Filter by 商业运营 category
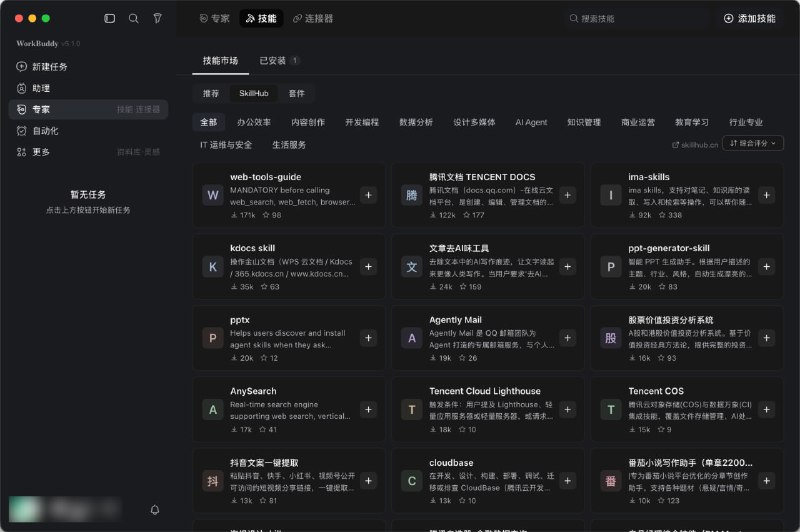This screenshot has width=800, height=532. click(638, 122)
